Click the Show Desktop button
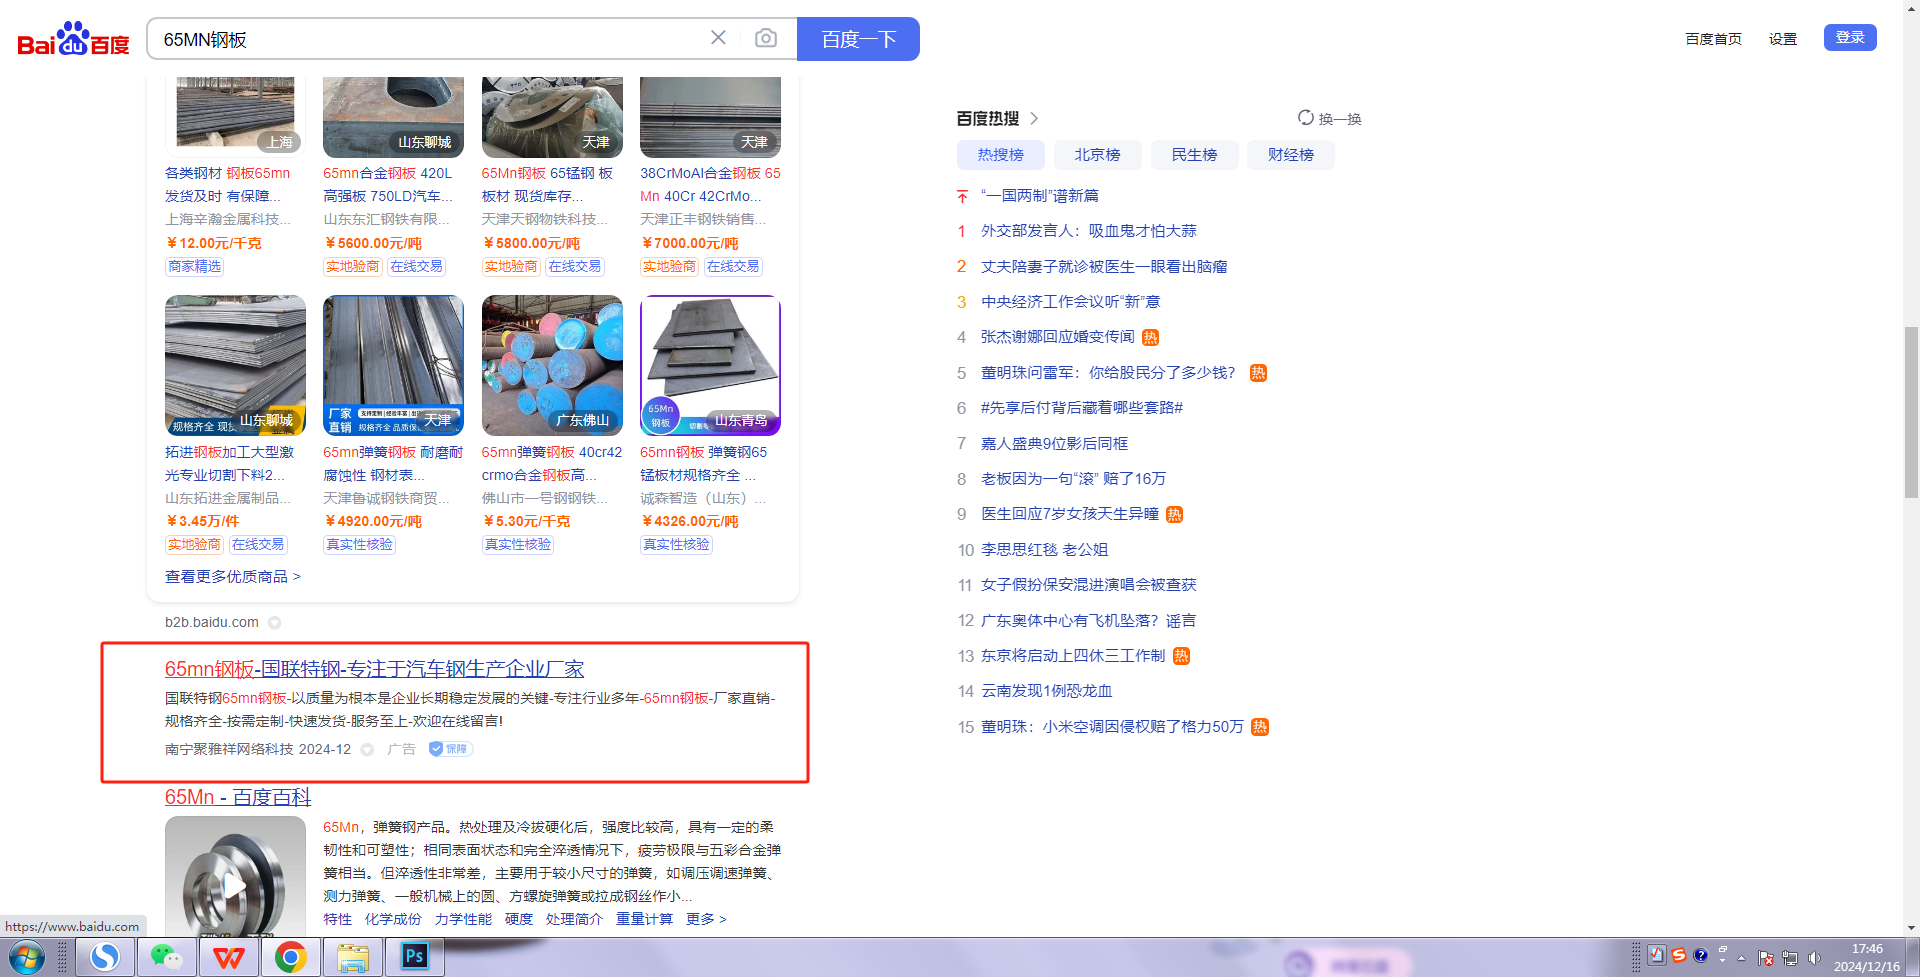Viewport: 1920px width, 977px height. point(1912,958)
